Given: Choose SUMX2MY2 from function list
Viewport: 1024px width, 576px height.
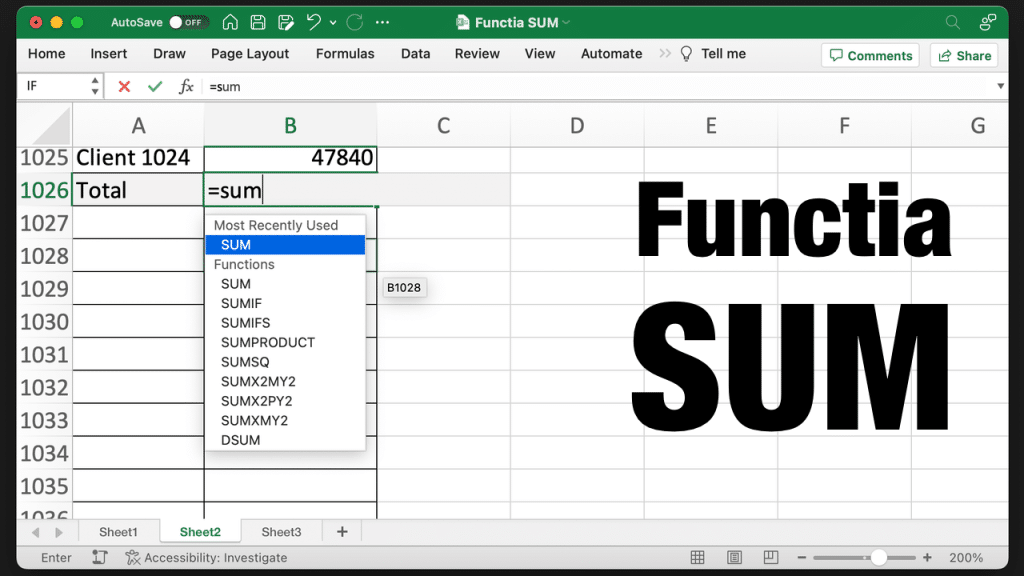Looking at the screenshot, I should (285, 382).
